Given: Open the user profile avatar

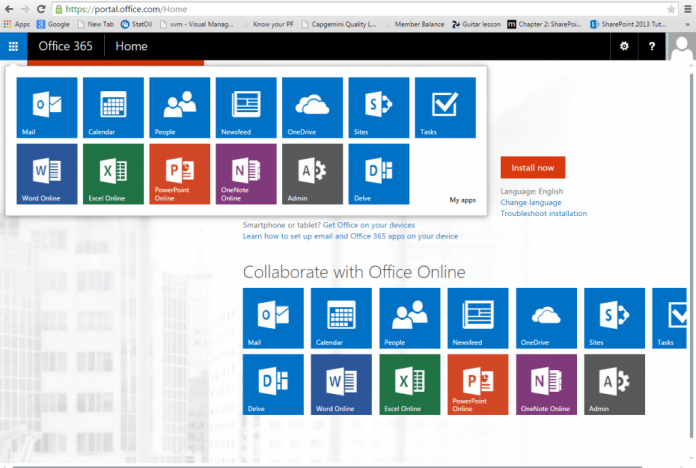Looking at the screenshot, I should pos(681,46).
